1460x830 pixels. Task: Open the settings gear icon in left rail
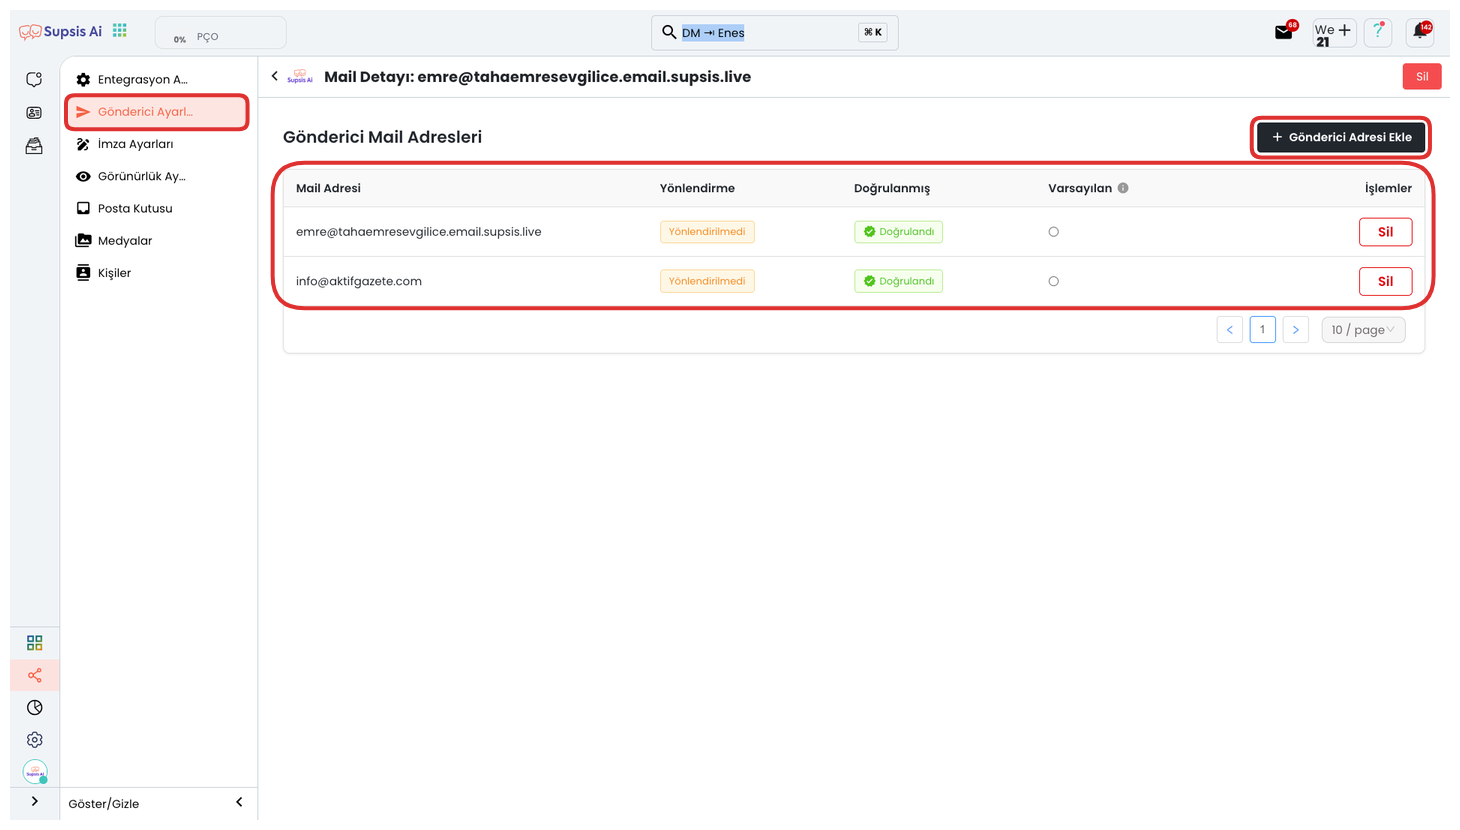[35, 740]
